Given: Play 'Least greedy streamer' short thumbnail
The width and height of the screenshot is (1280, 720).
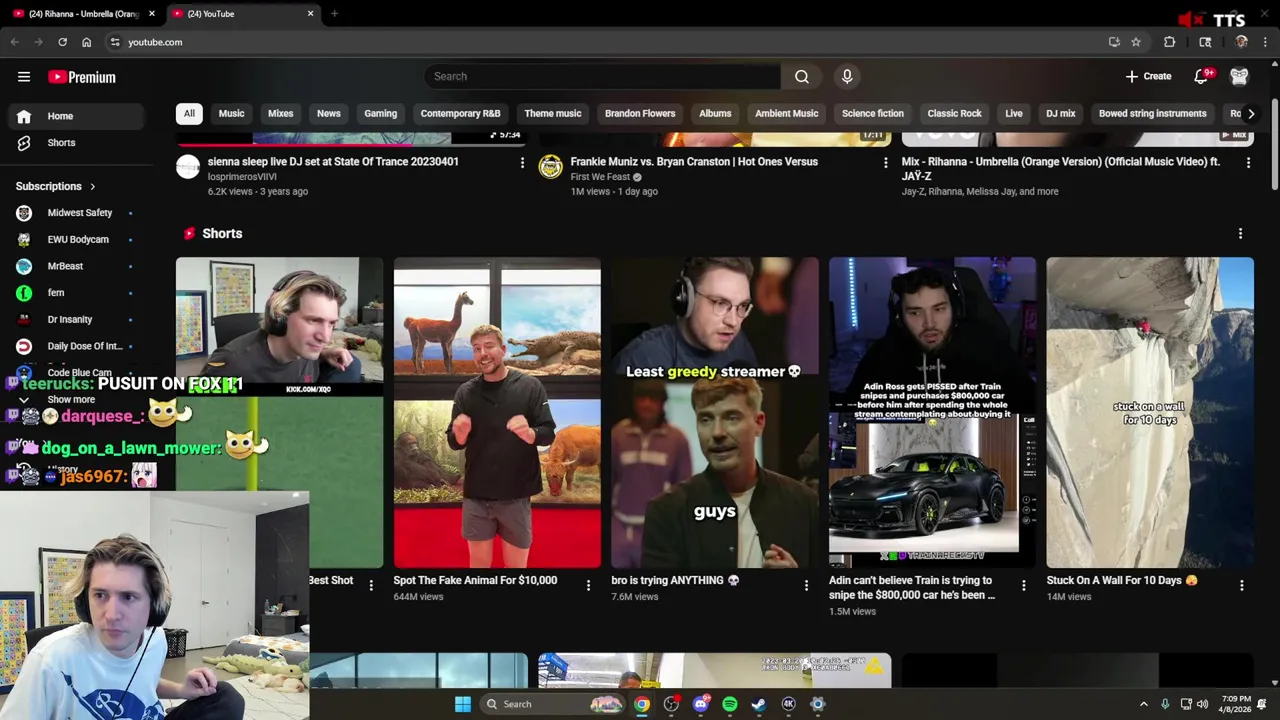Looking at the screenshot, I should [715, 412].
